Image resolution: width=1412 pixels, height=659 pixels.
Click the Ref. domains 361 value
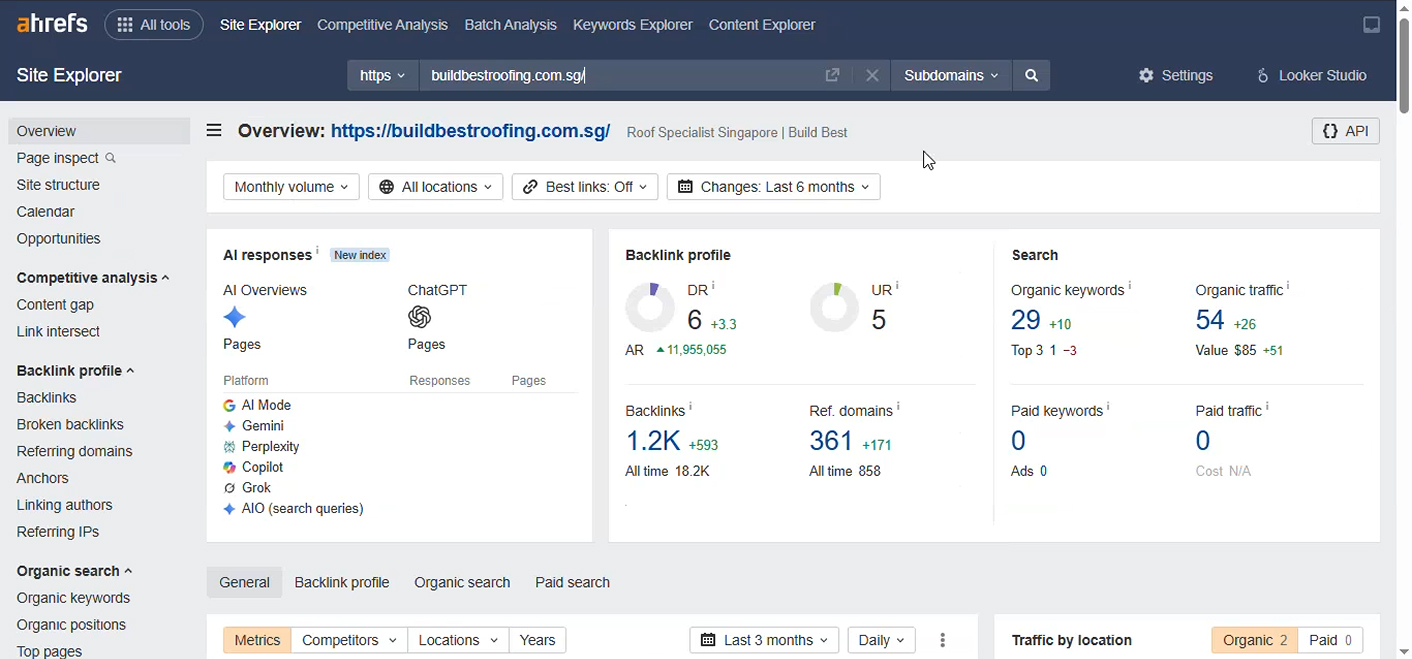(x=831, y=441)
